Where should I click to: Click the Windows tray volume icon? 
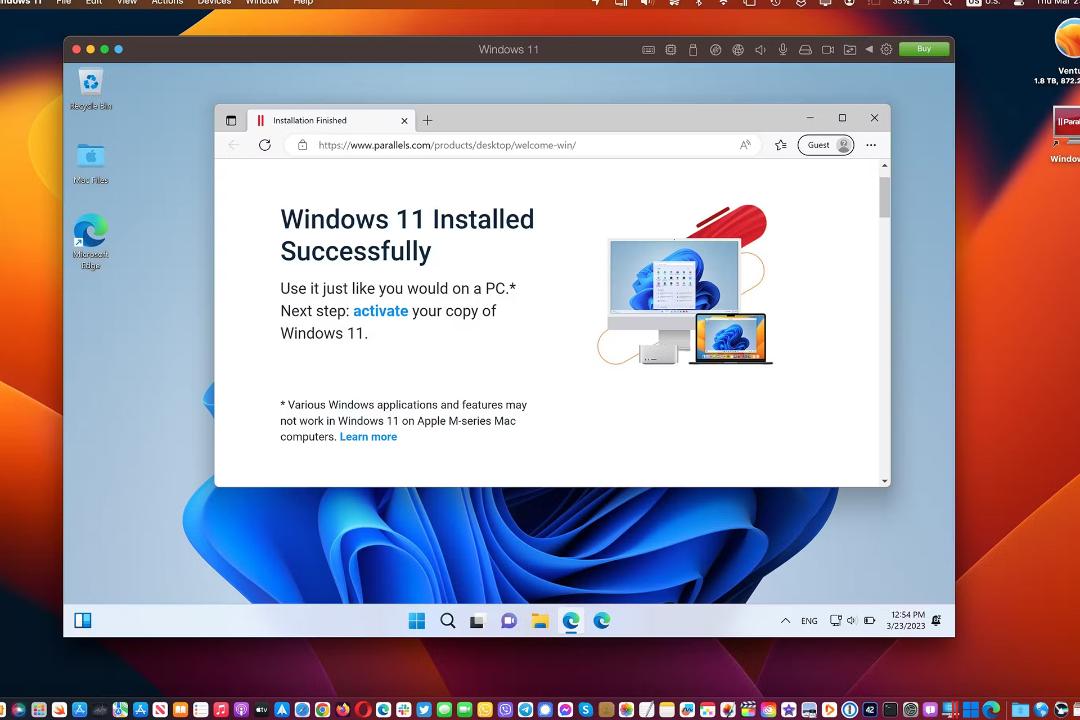coord(851,620)
